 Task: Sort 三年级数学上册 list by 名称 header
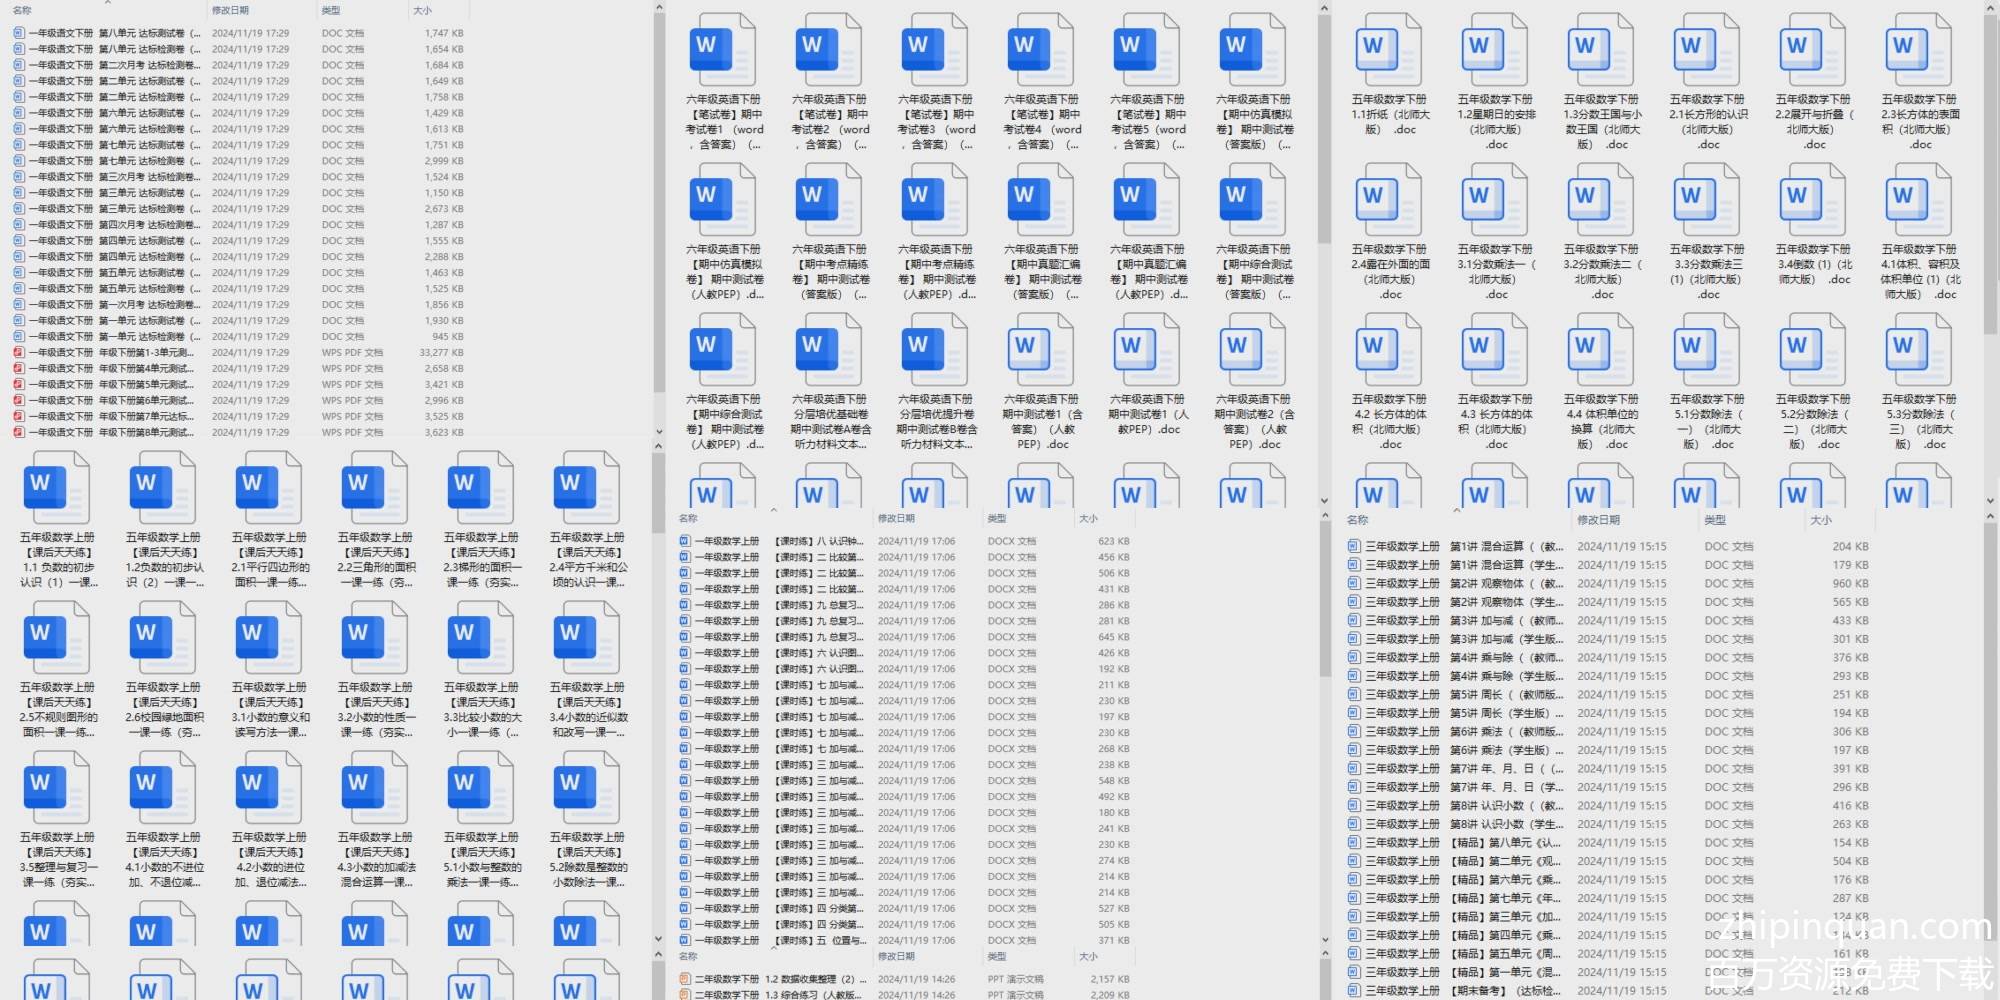click(x=1357, y=520)
